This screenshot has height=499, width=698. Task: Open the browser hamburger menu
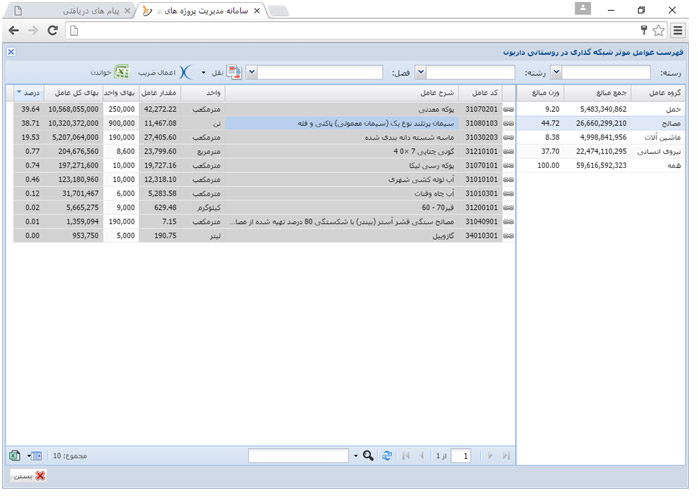click(x=679, y=30)
